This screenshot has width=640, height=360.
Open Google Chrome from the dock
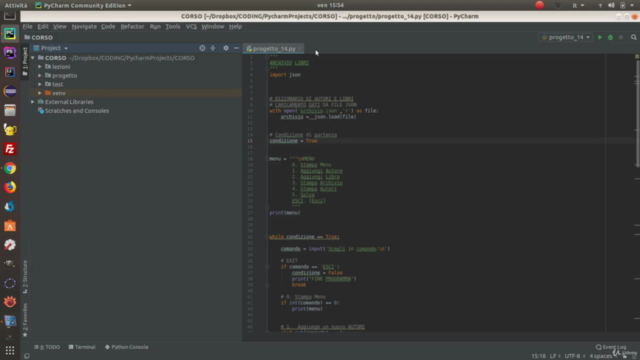[x=10, y=168]
